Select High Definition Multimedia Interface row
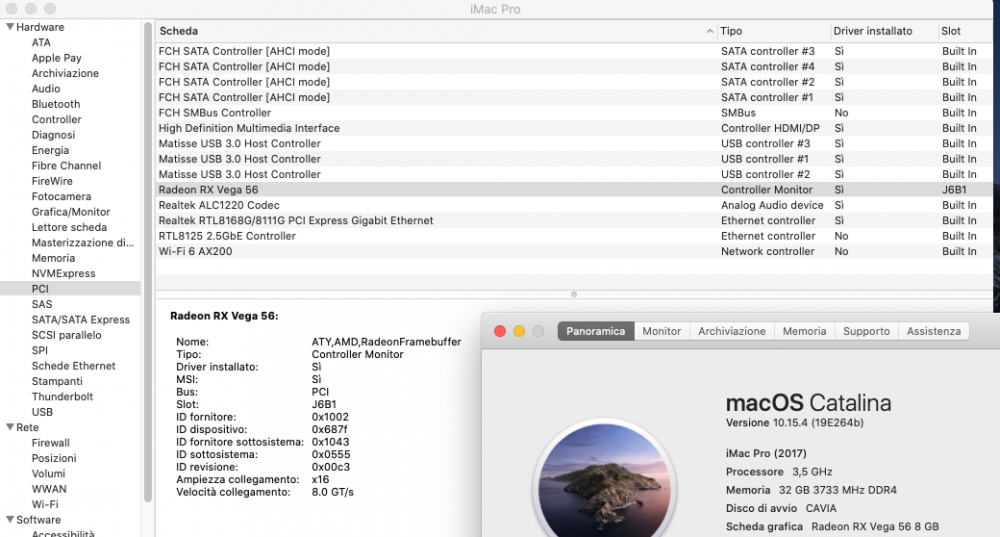 tap(574, 128)
